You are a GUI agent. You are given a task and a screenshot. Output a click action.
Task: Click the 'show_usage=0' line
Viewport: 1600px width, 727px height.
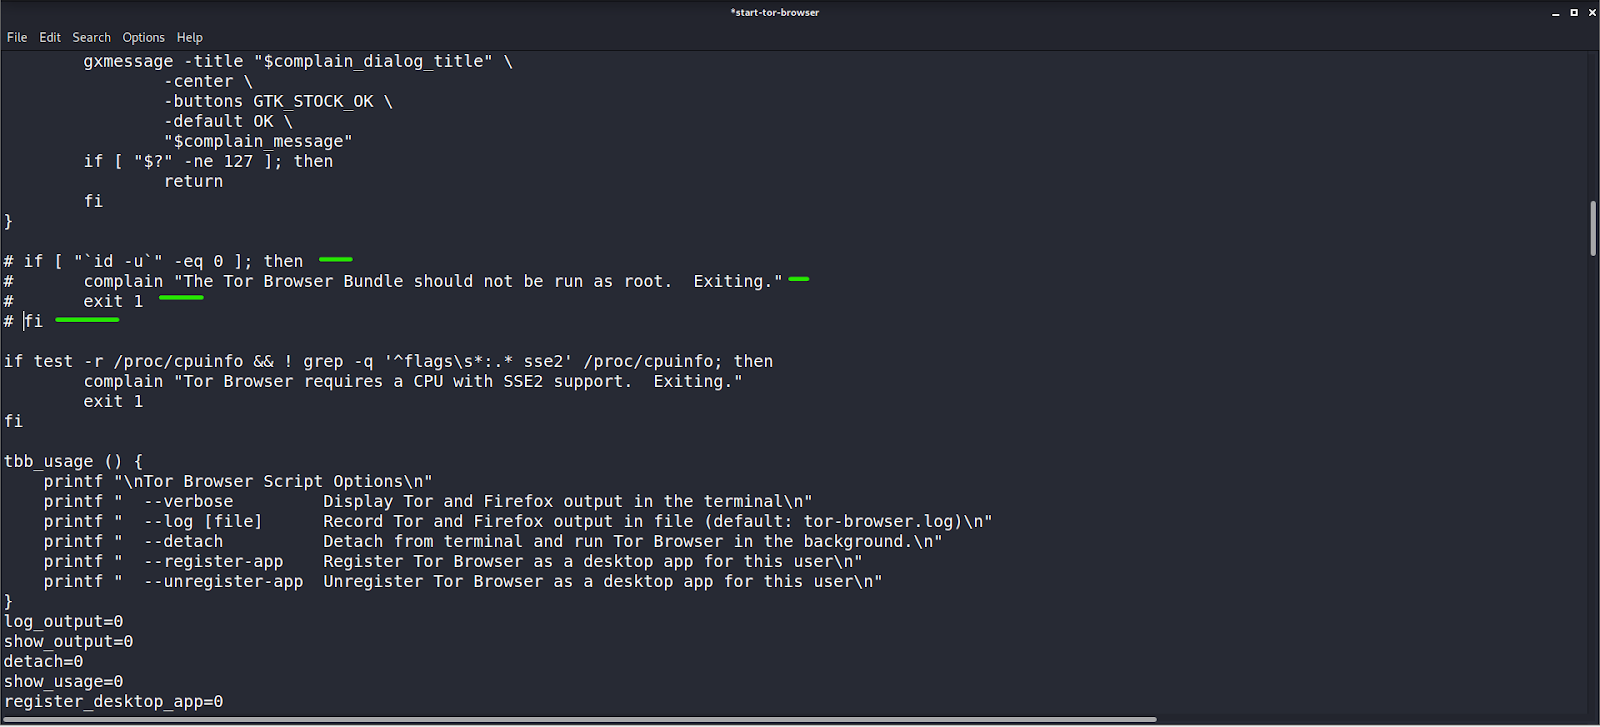tap(63, 681)
